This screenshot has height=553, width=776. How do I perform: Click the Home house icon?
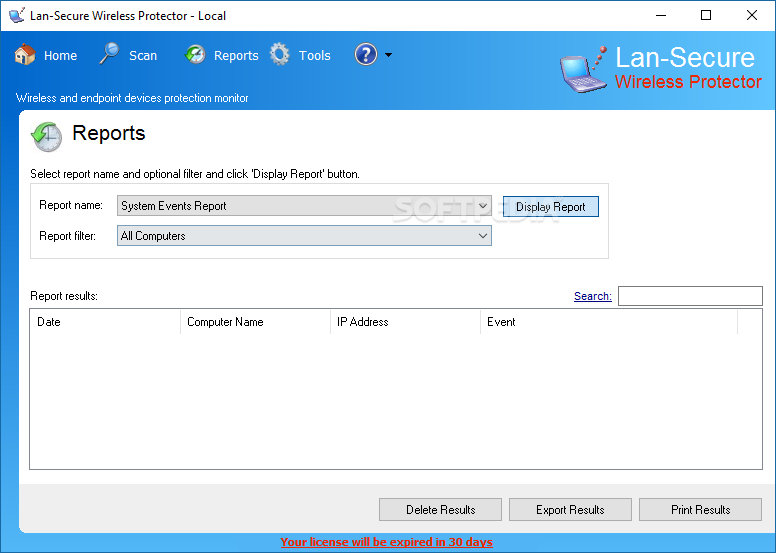[x=25, y=54]
